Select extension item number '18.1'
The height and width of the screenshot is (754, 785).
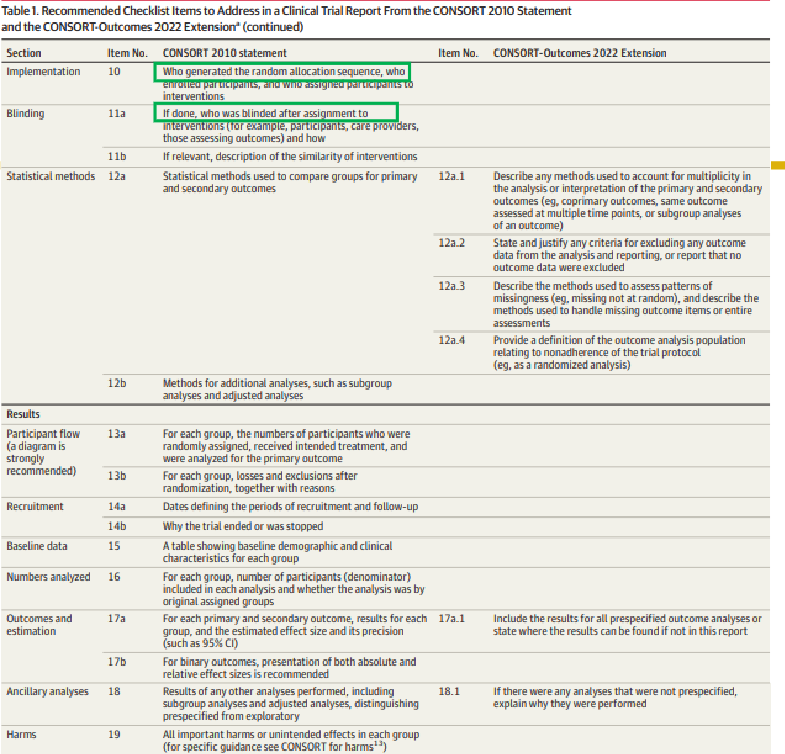point(449,692)
